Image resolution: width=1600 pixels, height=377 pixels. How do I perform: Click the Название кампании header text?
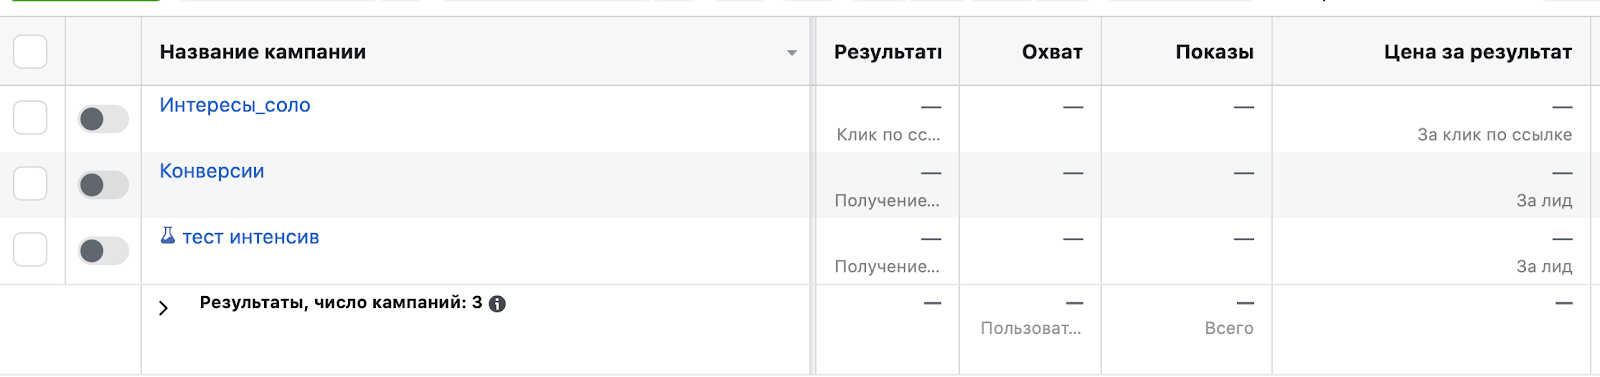(x=263, y=52)
